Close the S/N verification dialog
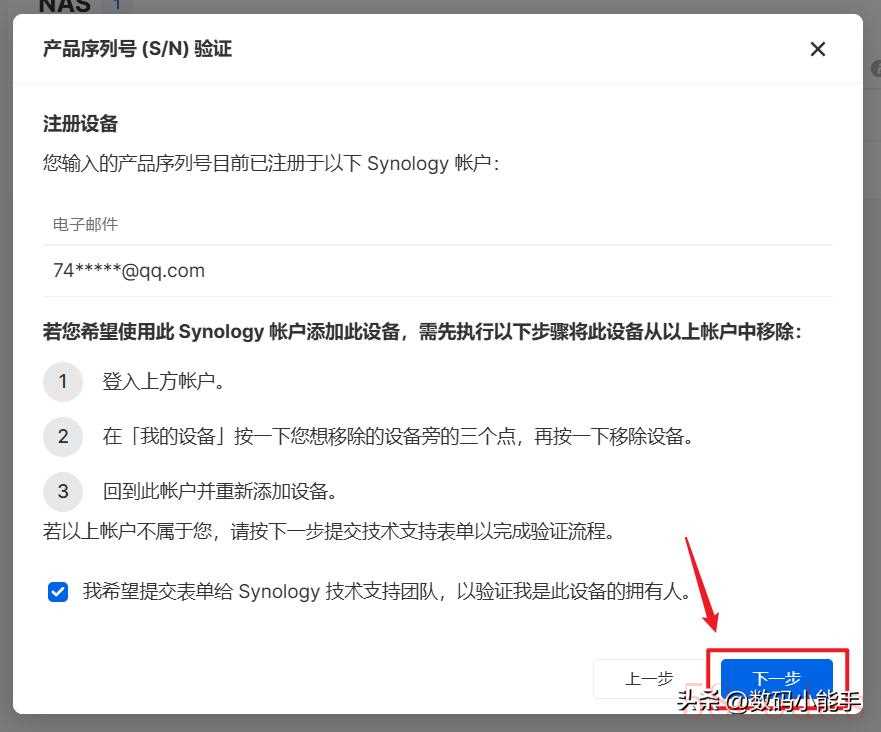The image size is (881, 732). pyautogui.click(x=818, y=49)
